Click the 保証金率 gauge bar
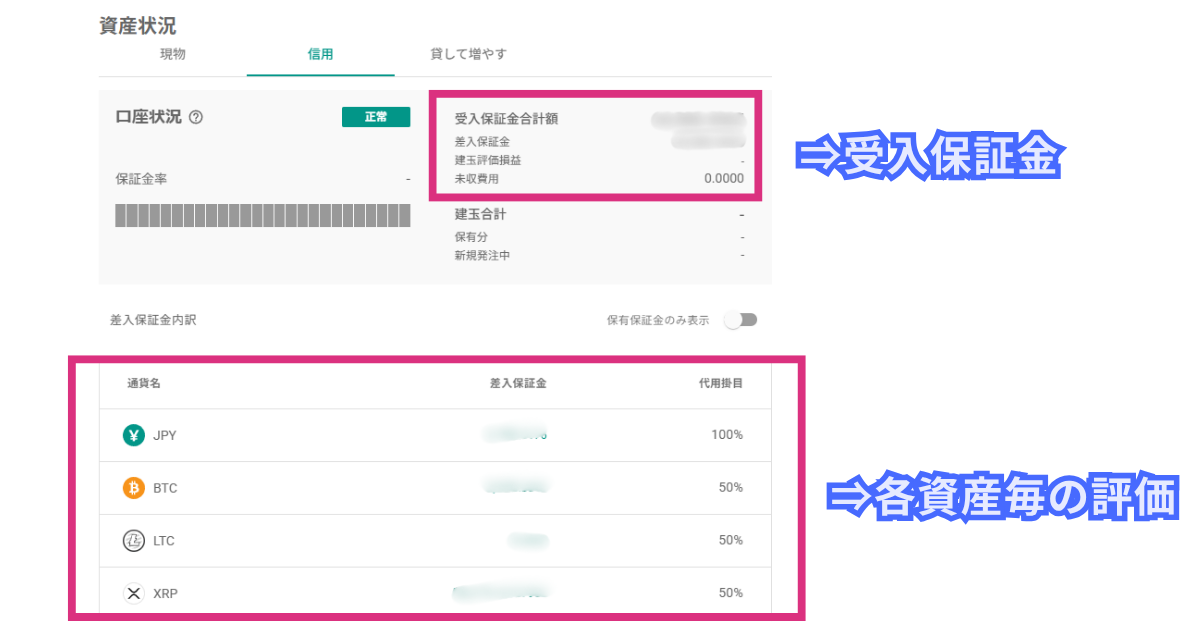The width and height of the screenshot is (1200, 630). coord(263,215)
